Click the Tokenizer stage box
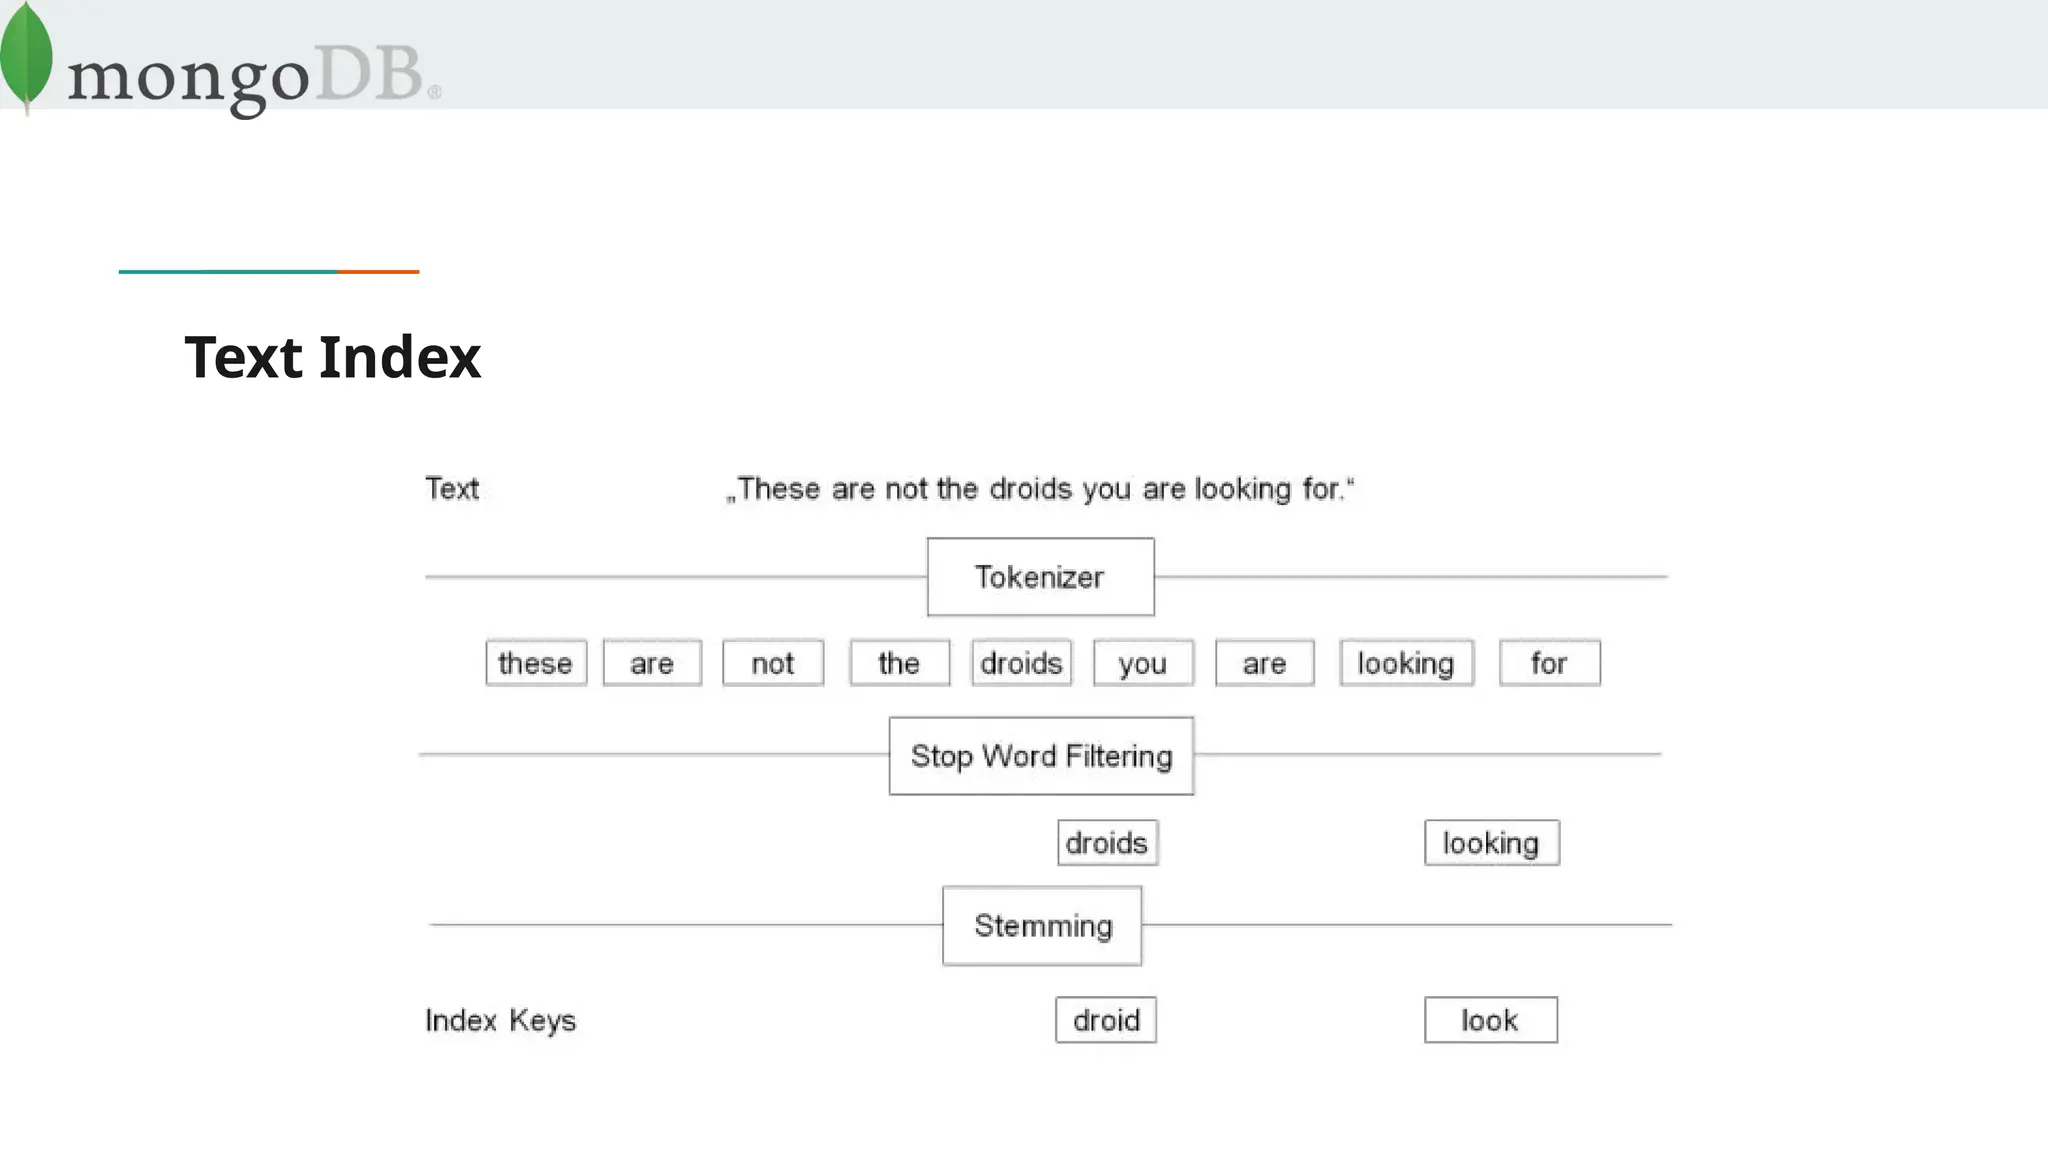The height and width of the screenshot is (1152, 2048). pos(1041,577)
